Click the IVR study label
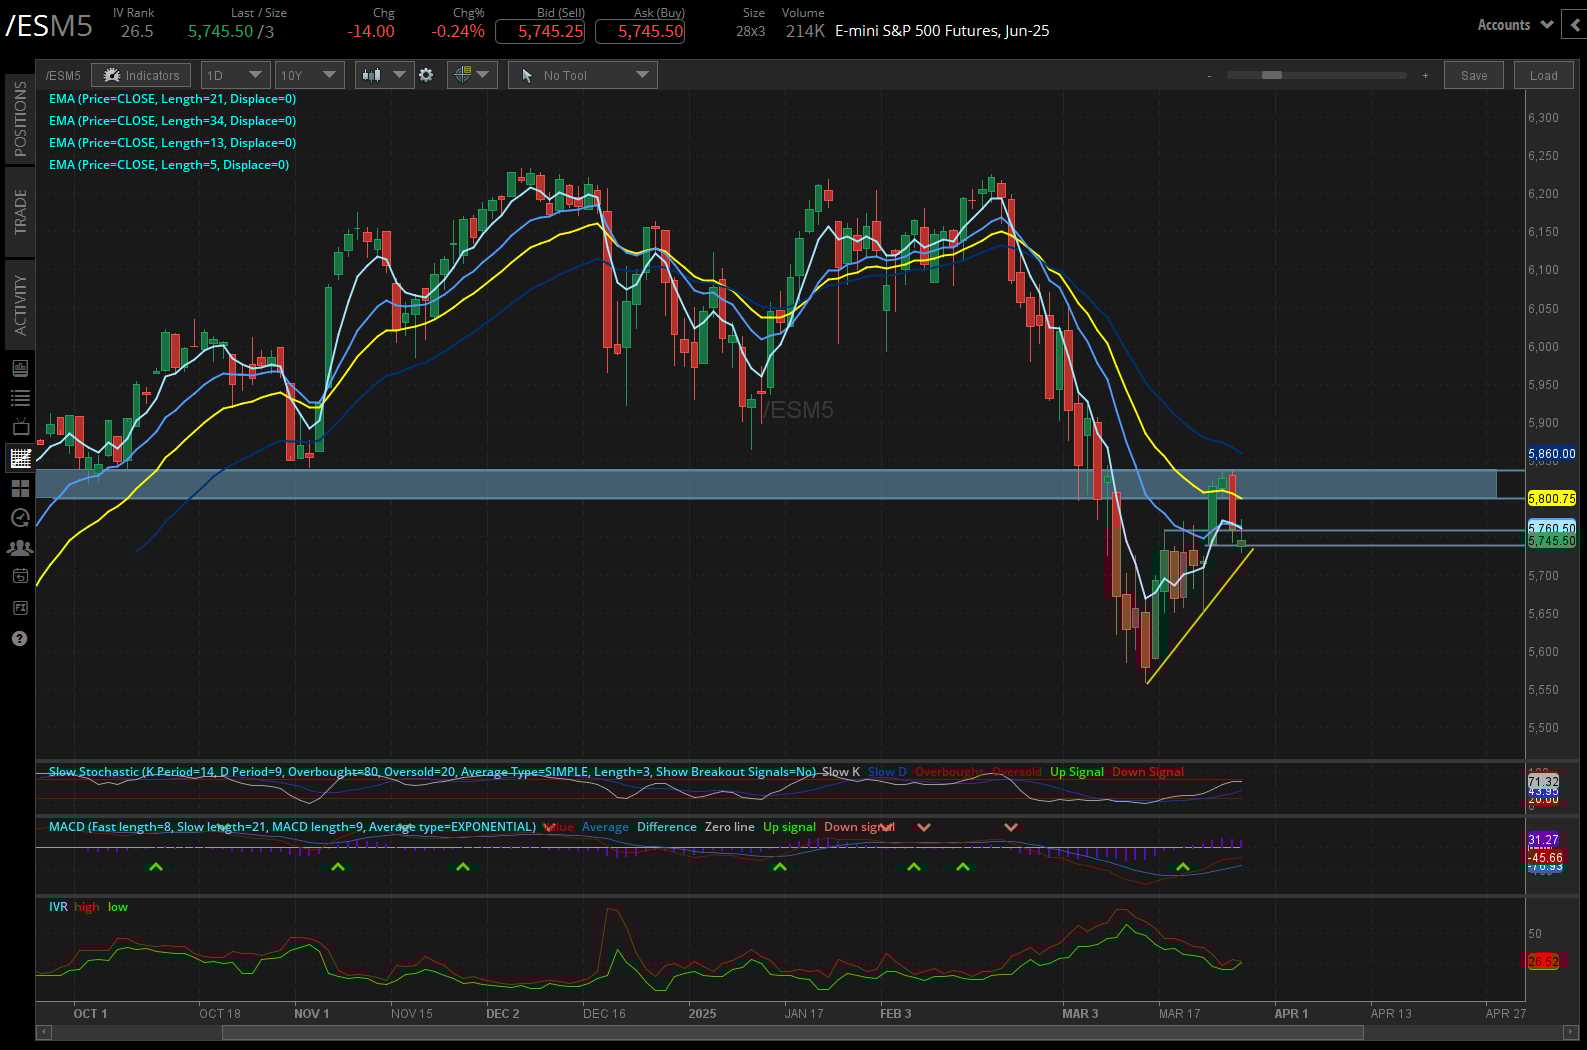This screenshot has height=1050, width=1587. tap(58, 906)
